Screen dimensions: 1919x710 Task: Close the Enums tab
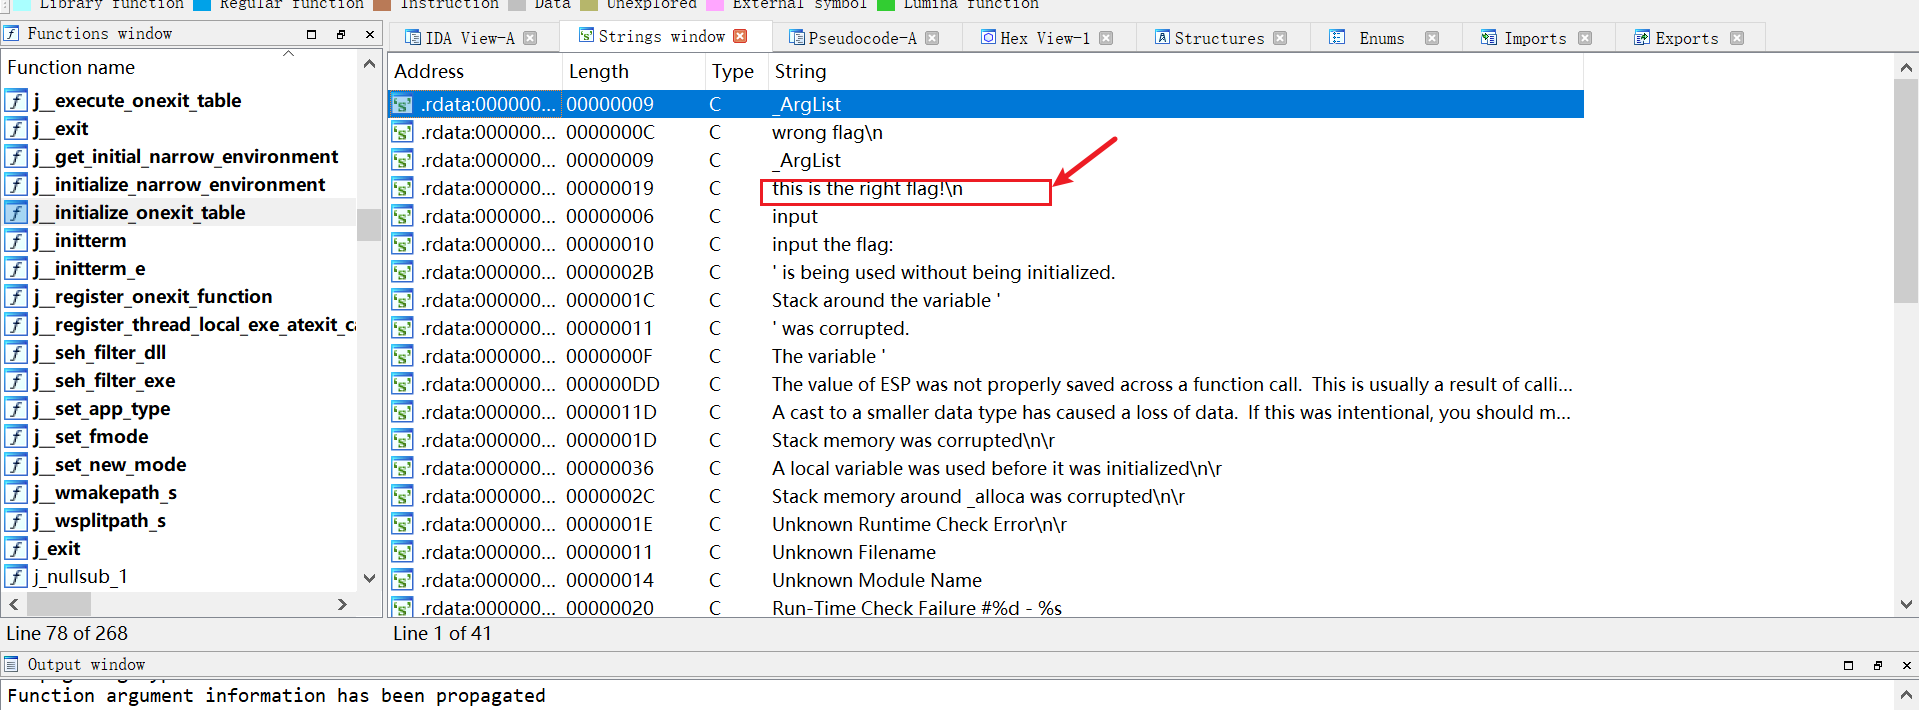pos(1432,38)
